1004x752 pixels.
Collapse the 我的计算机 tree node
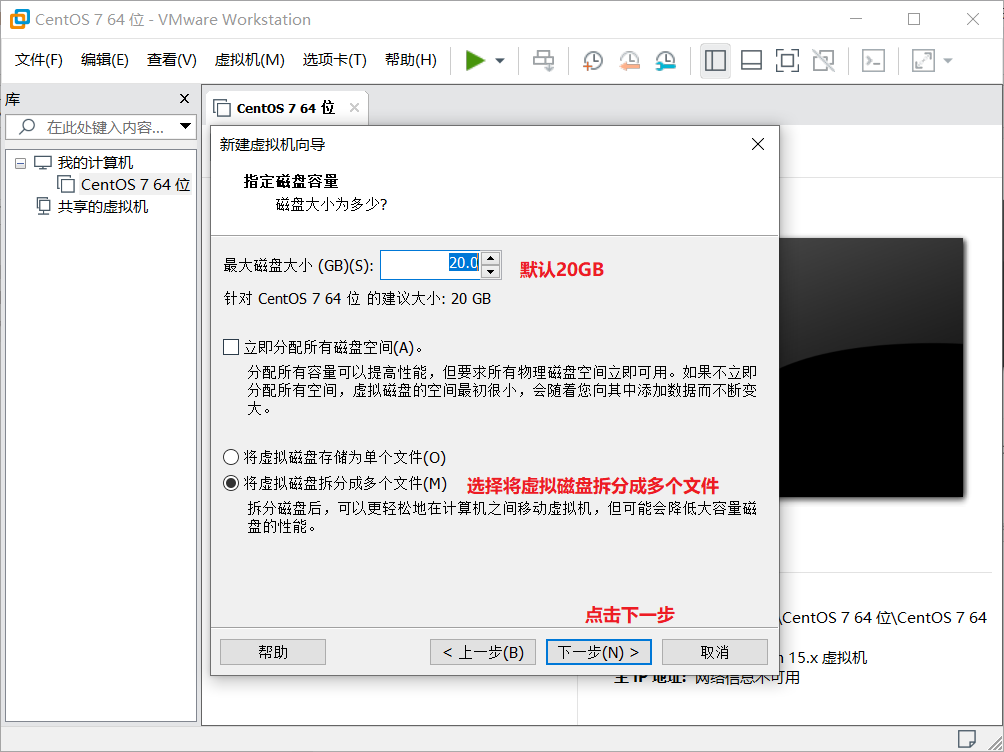click(x=20, y=163)
